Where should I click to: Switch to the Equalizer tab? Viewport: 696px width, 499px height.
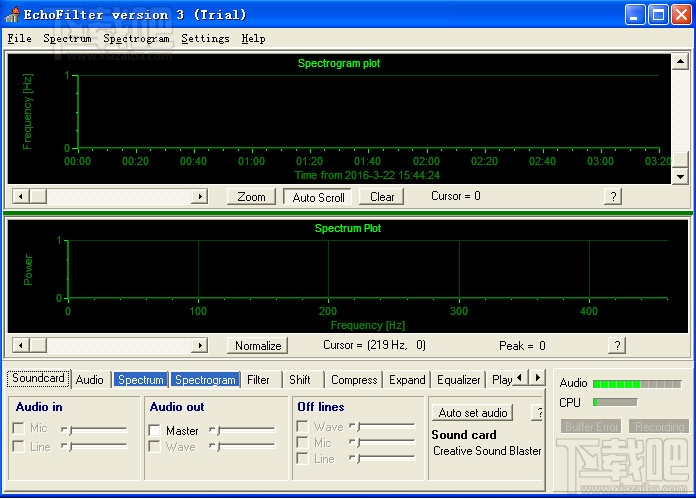[x=459, y=380]
